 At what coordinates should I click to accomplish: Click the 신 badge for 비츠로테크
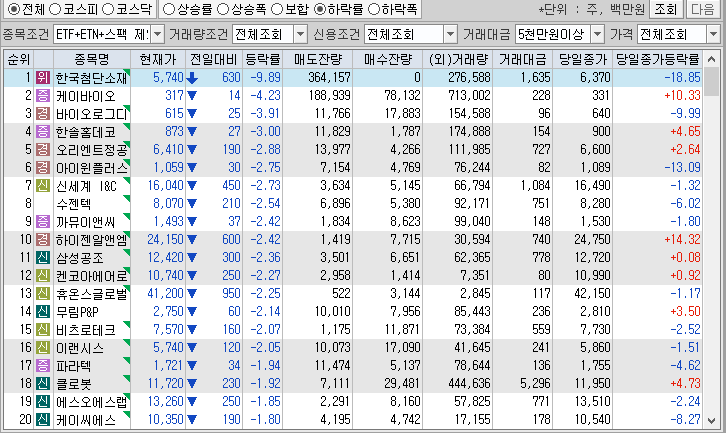(43, 330)
